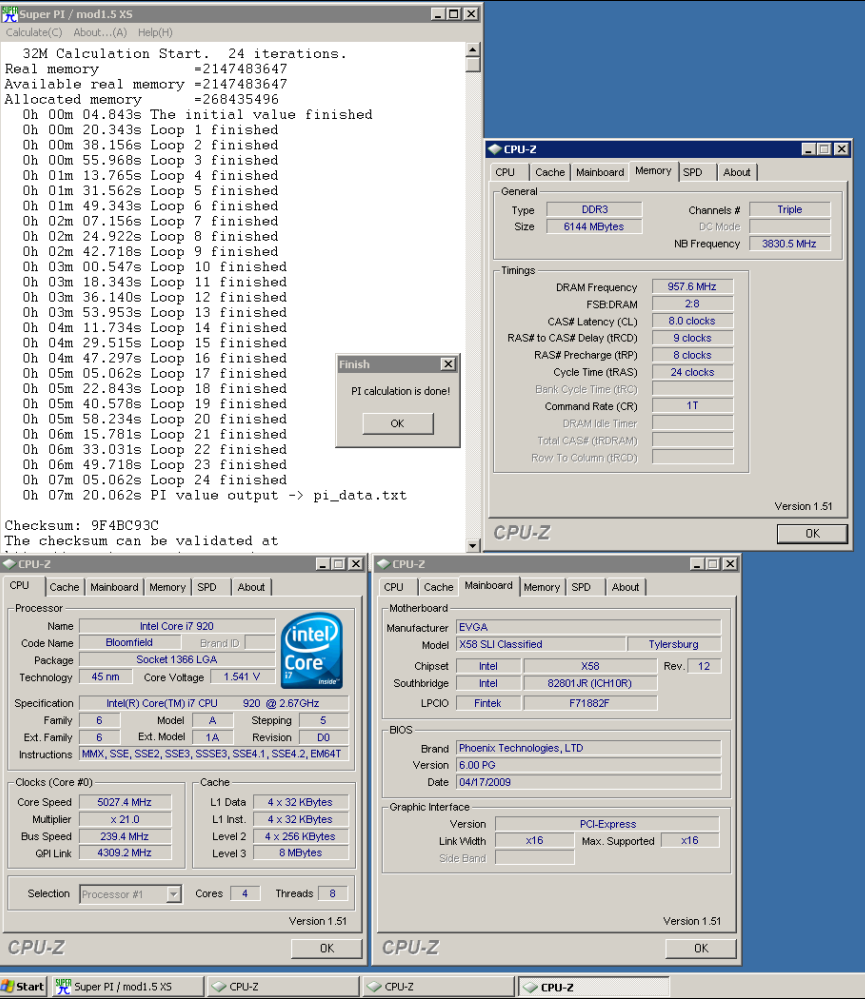Viewport: 865px width, 999px height.
Task: Click OK in the CPU-Z Mainboard window
Action: tap(701, 949)
